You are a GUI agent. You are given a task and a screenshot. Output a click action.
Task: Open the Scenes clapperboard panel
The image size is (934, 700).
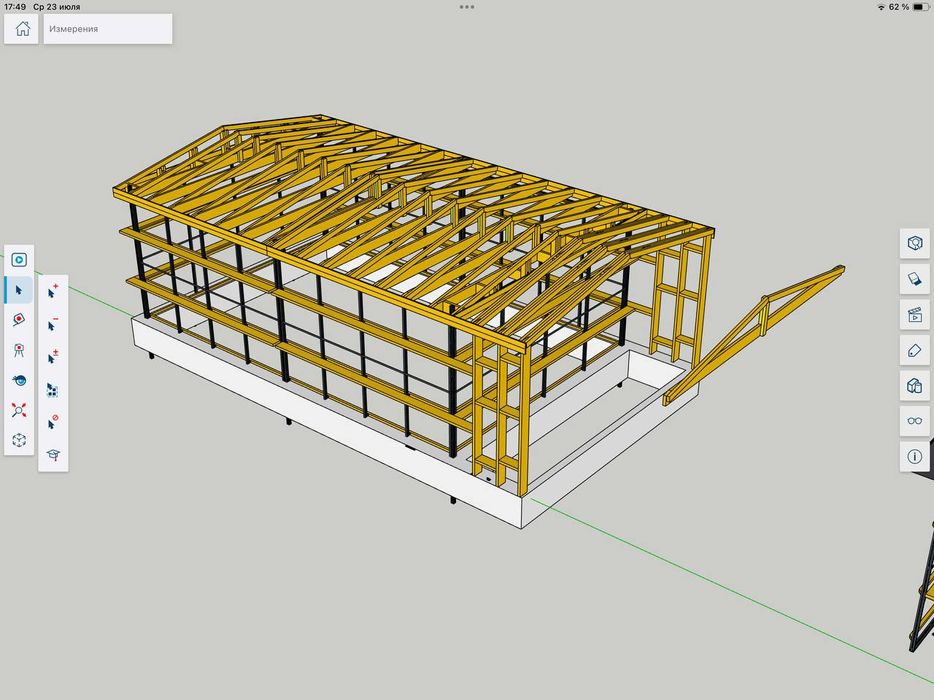[914, 315]
